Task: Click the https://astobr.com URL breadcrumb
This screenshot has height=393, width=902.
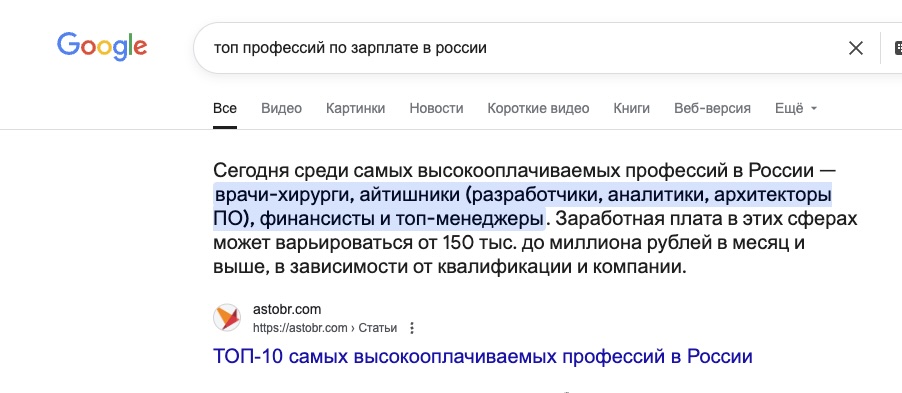Action: tap(300, 328)
